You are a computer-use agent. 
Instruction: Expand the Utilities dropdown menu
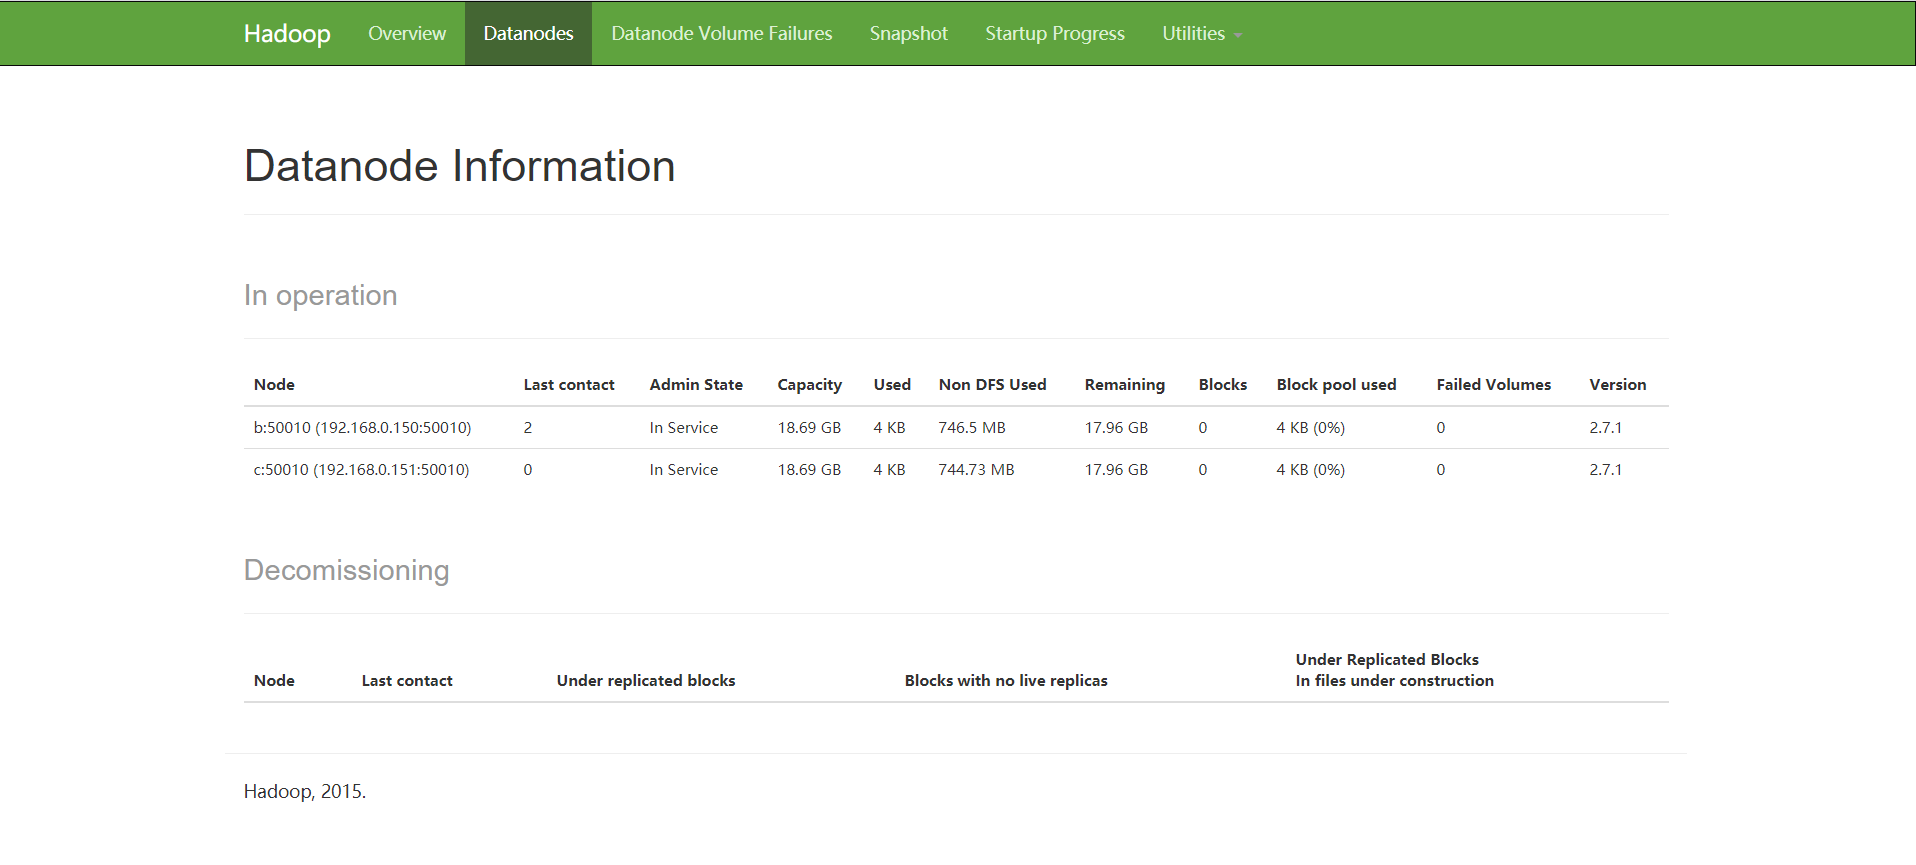click(1202, 34)
